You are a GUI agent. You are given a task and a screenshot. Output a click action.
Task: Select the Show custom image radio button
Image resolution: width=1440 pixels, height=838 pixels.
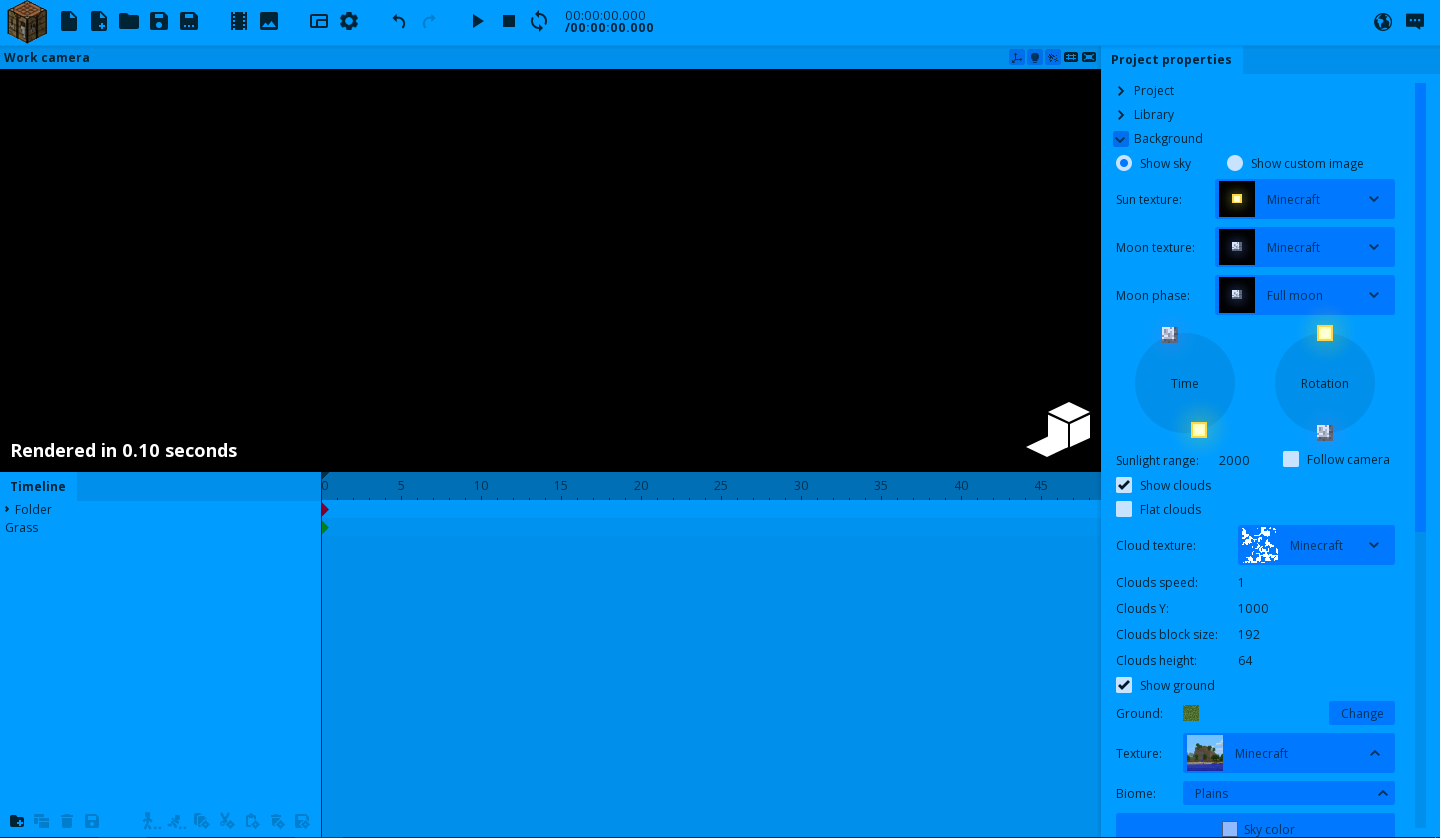pyautogui.click(x=1235, y=163)
